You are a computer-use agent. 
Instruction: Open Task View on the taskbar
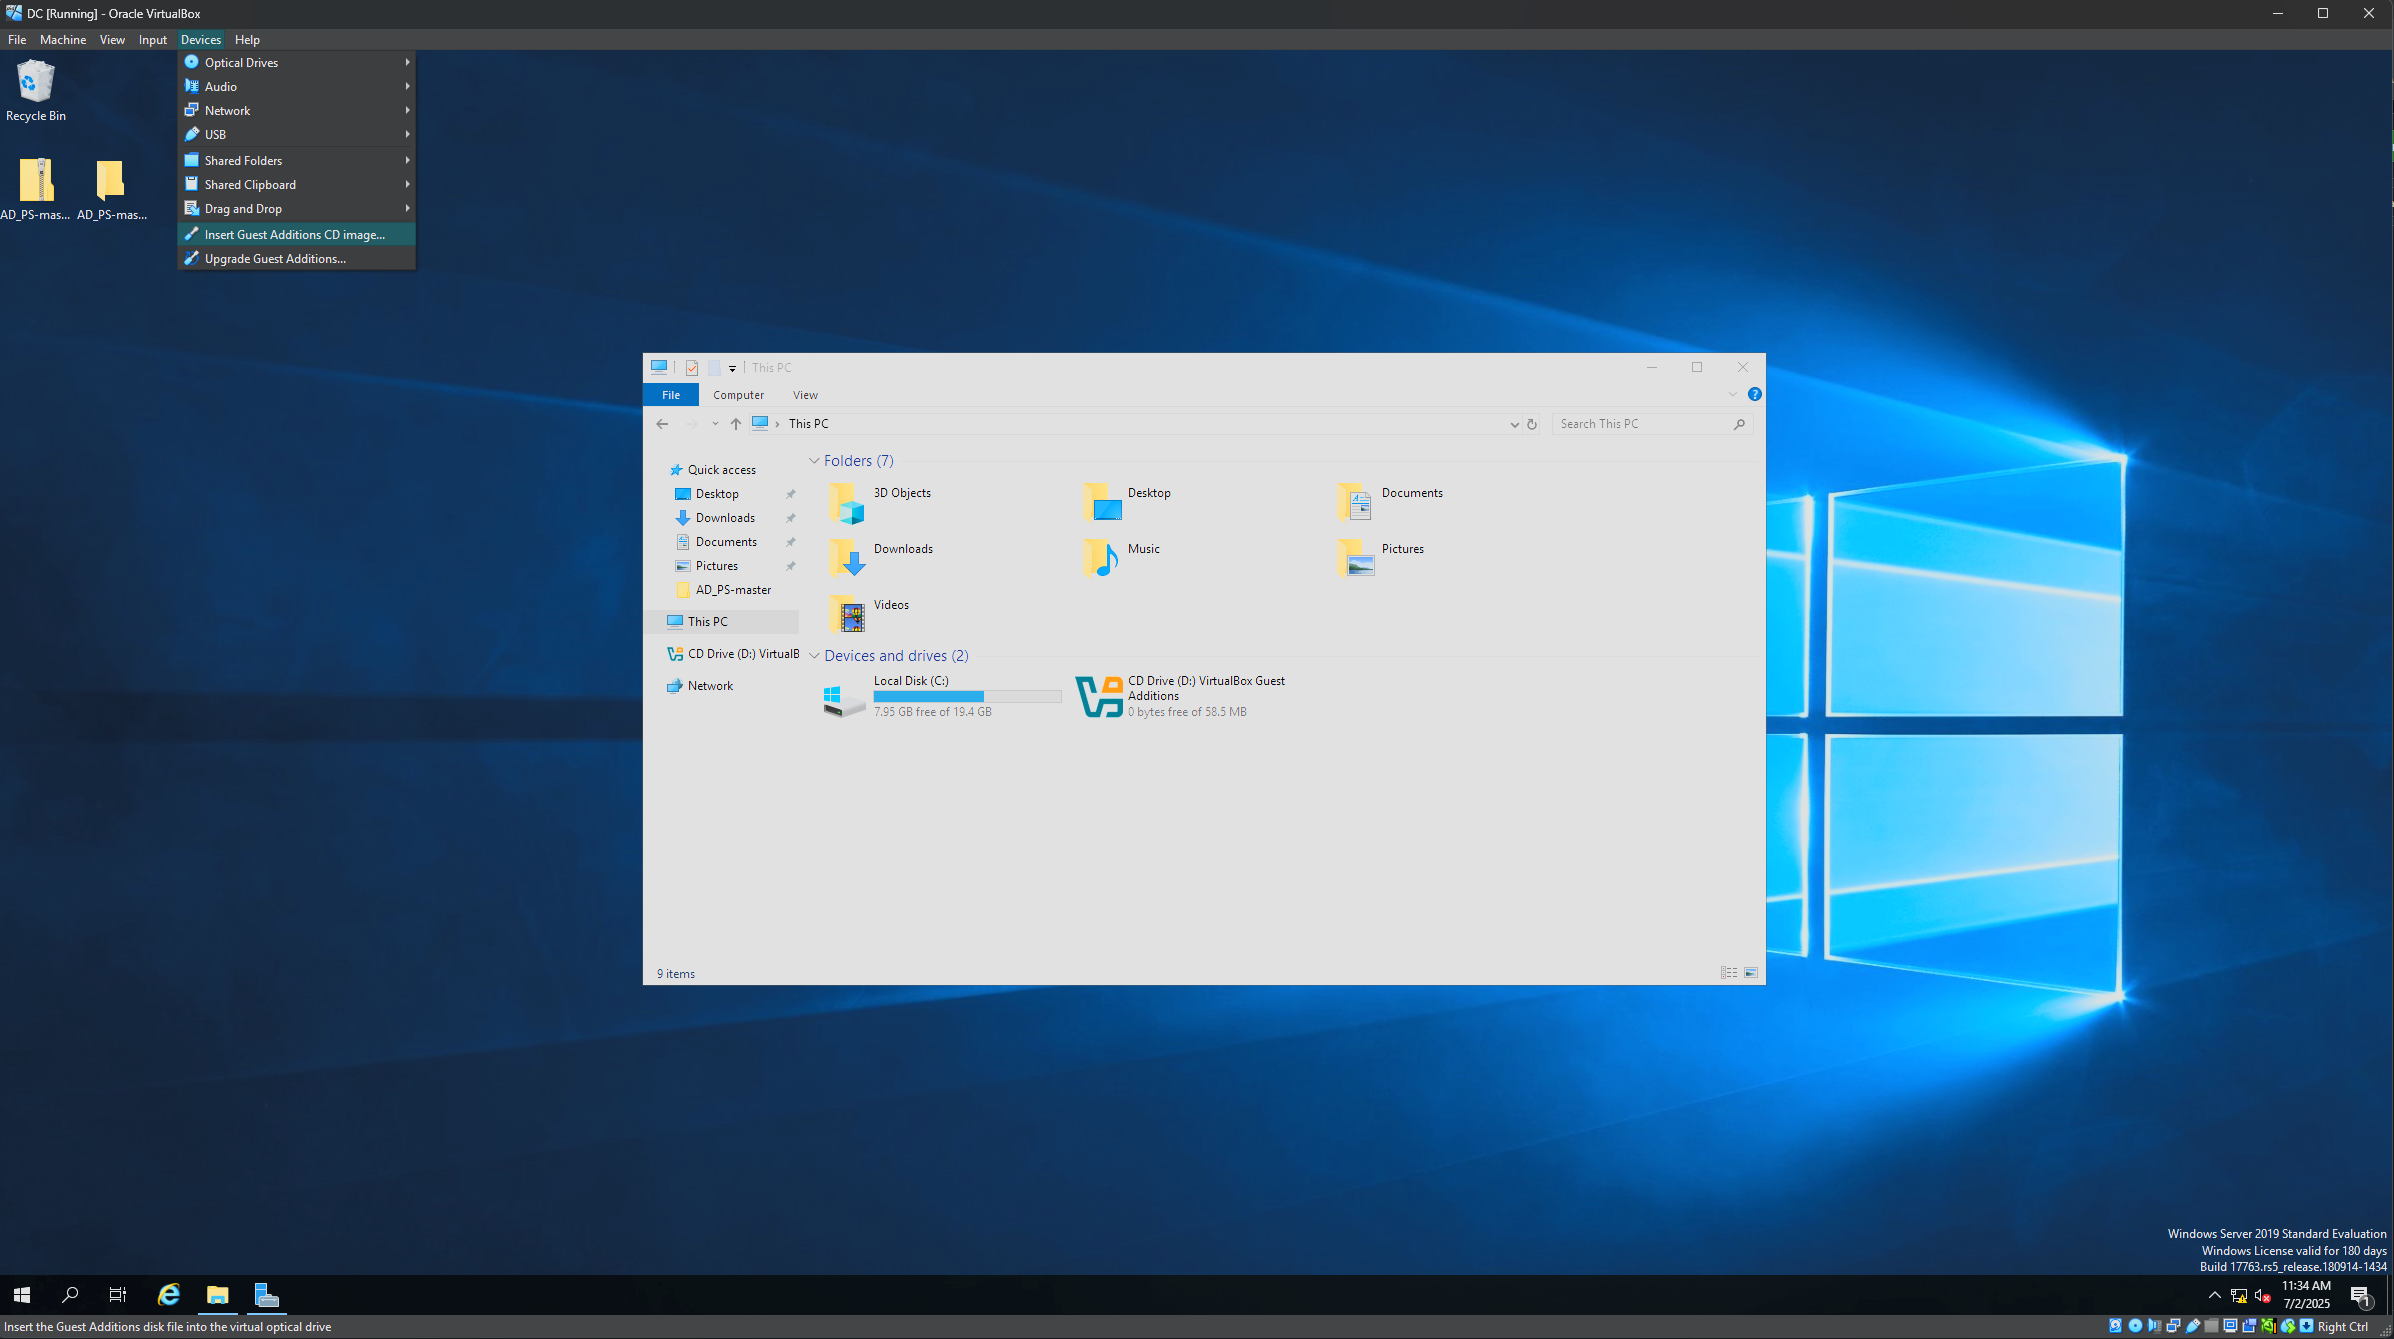(x=118, y=1295)
